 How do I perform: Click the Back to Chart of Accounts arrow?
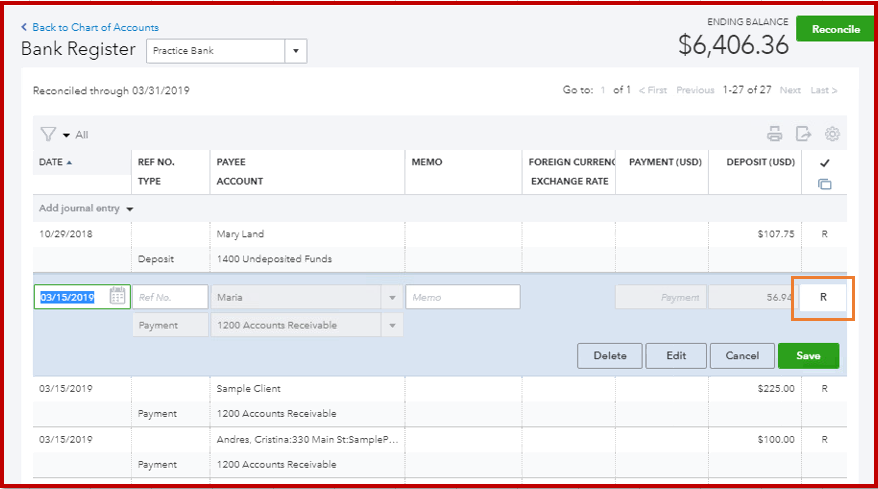pyautogui.click(x=25, y=27)
